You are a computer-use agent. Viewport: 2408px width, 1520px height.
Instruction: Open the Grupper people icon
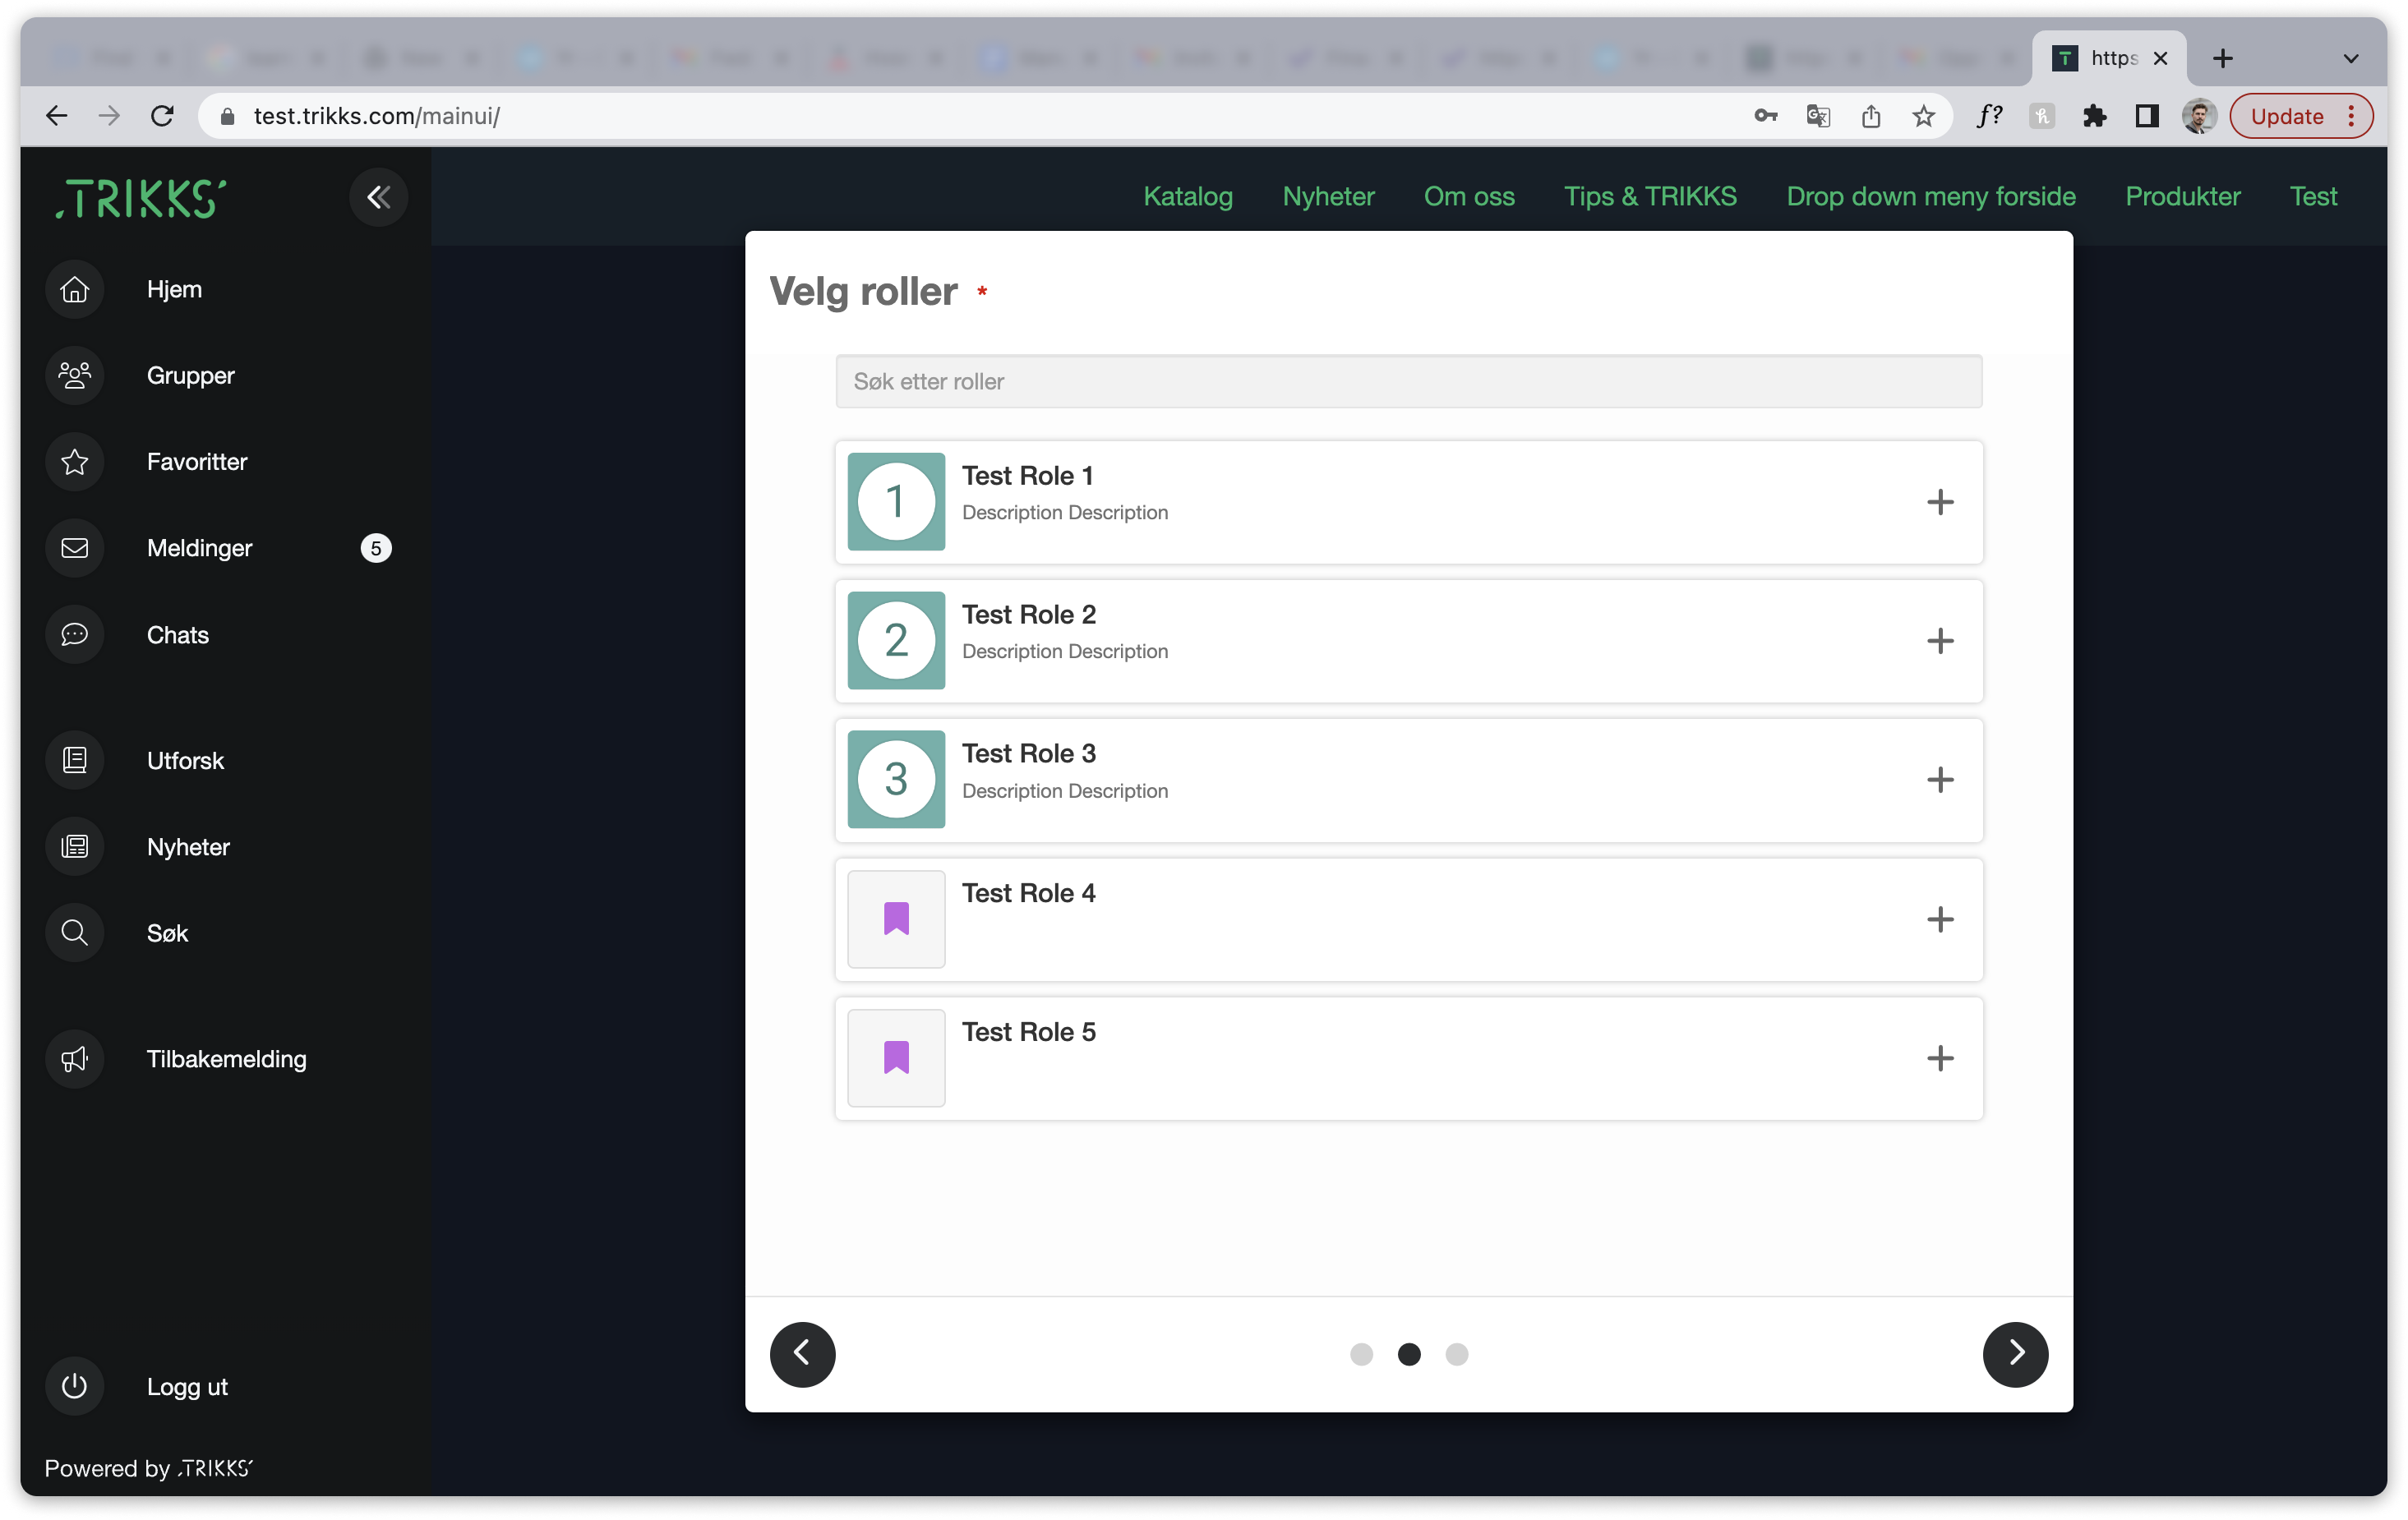click(75, 376)
